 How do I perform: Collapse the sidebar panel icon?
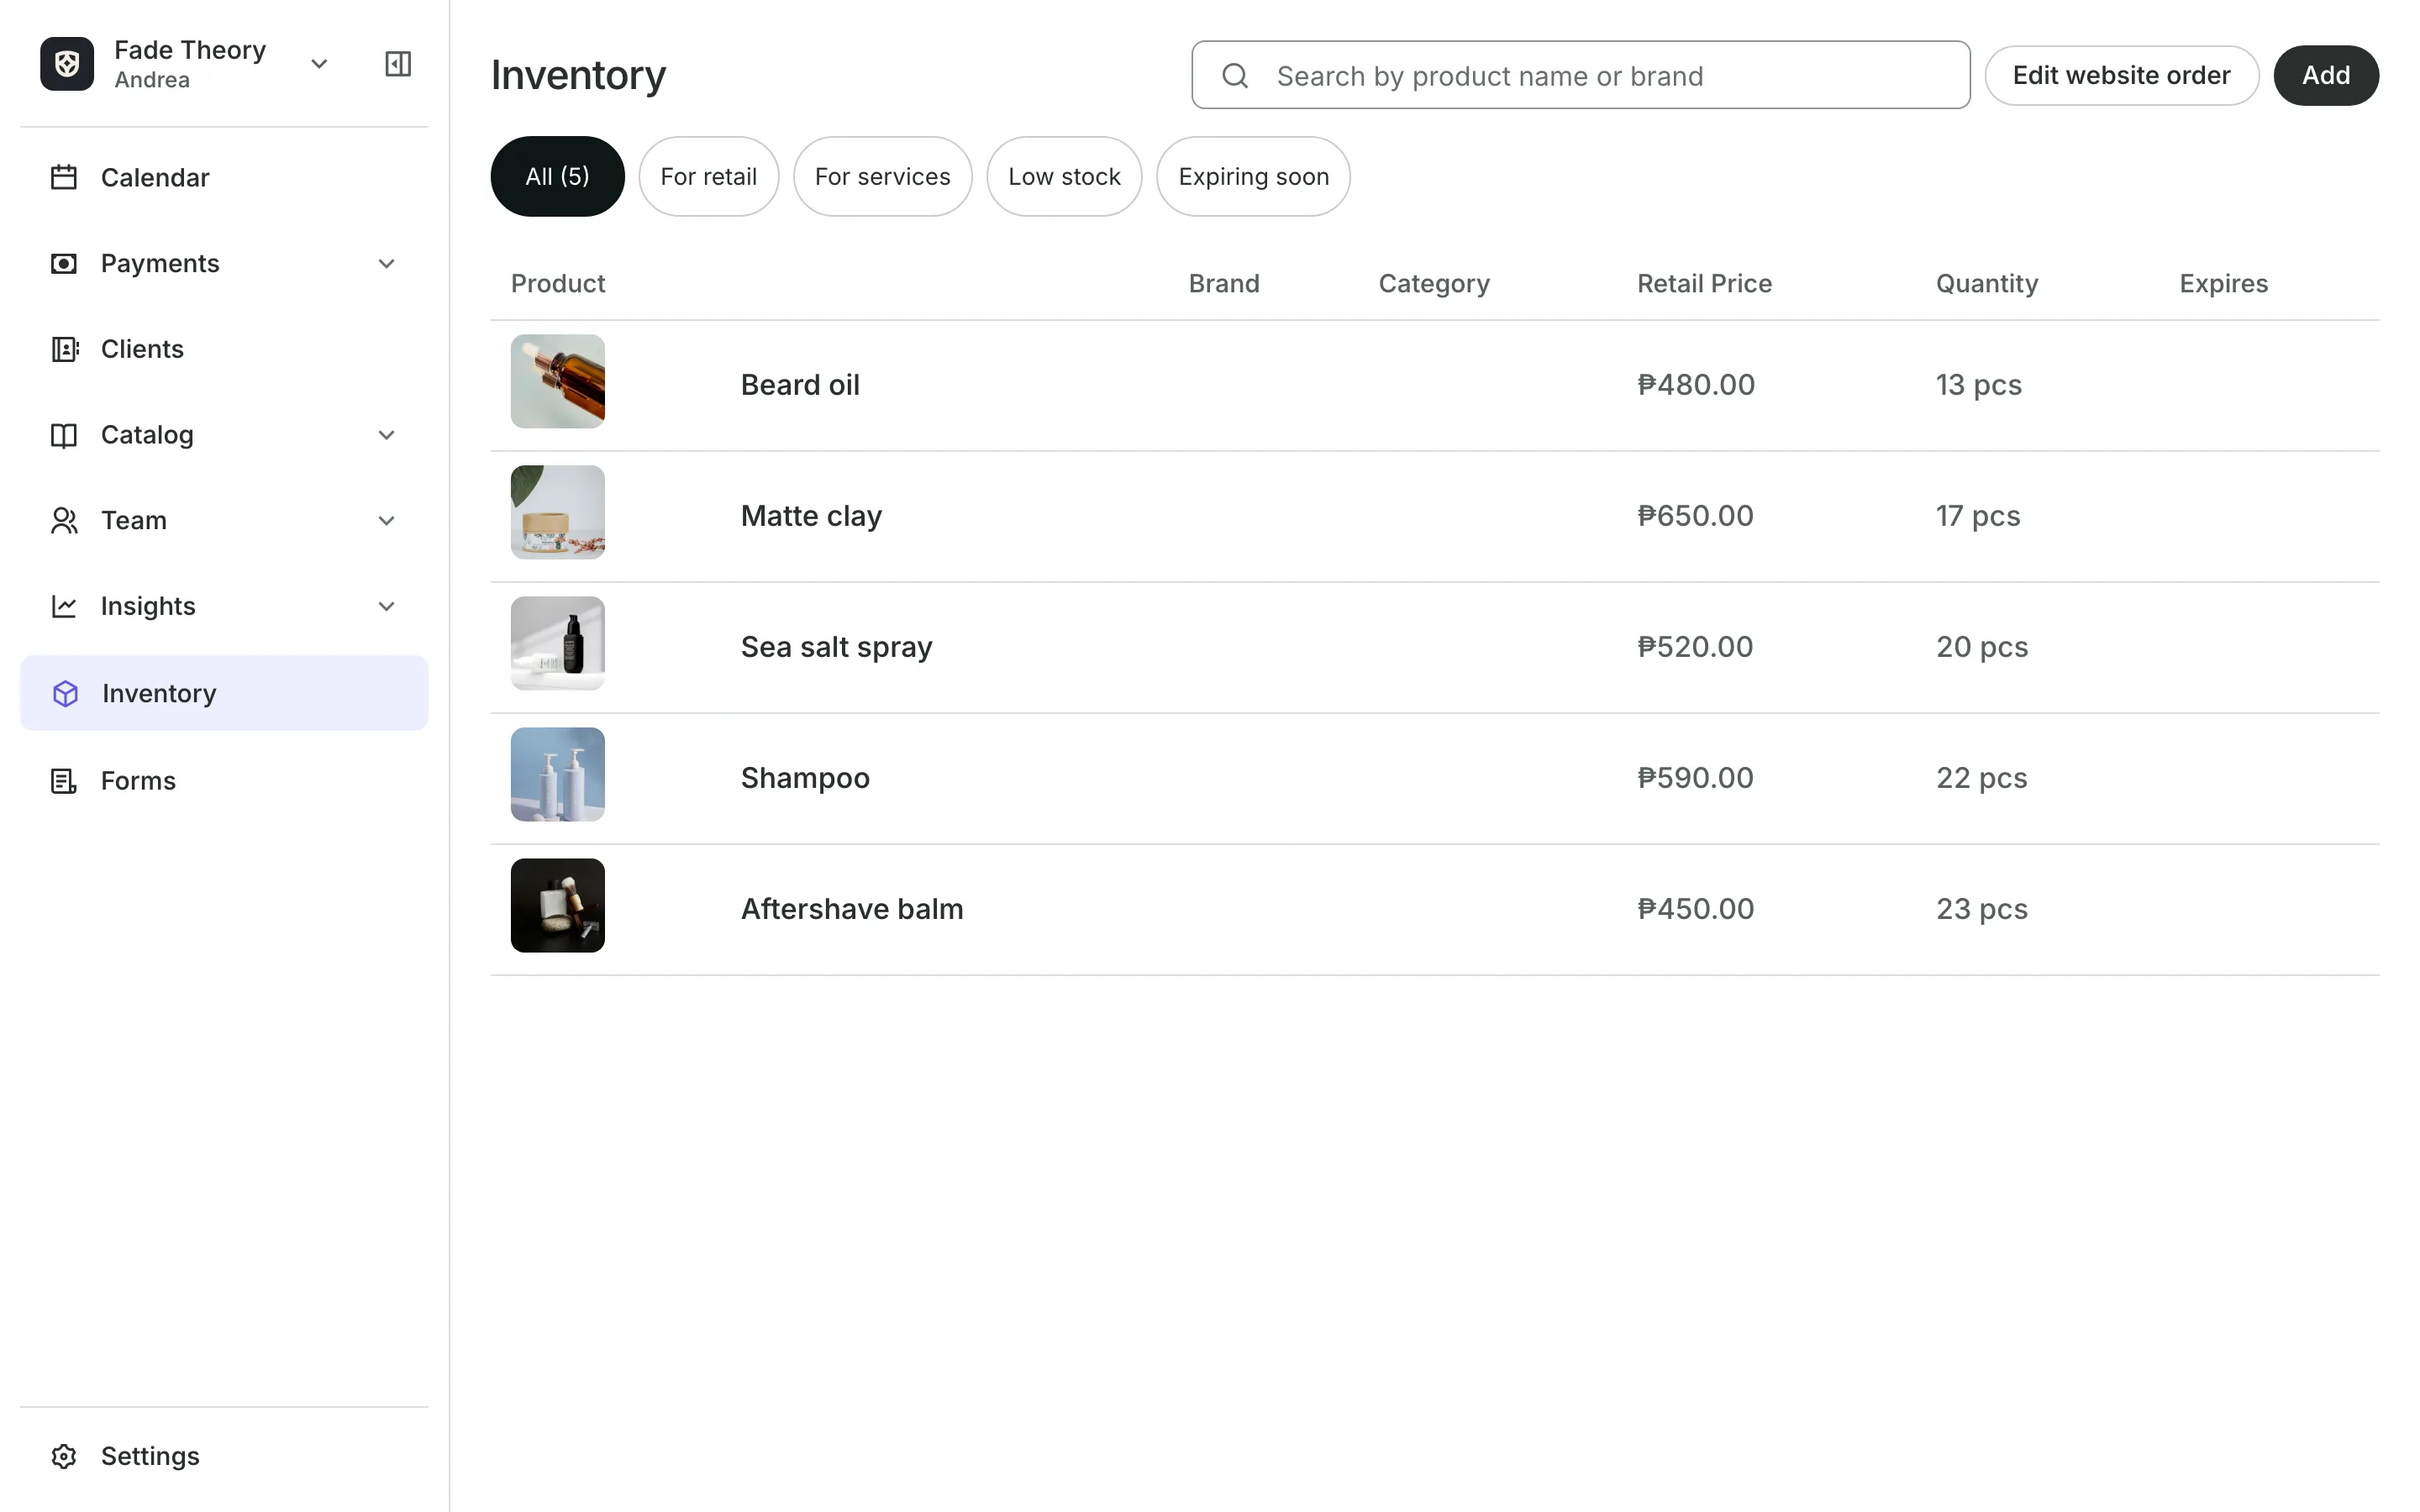398,64
